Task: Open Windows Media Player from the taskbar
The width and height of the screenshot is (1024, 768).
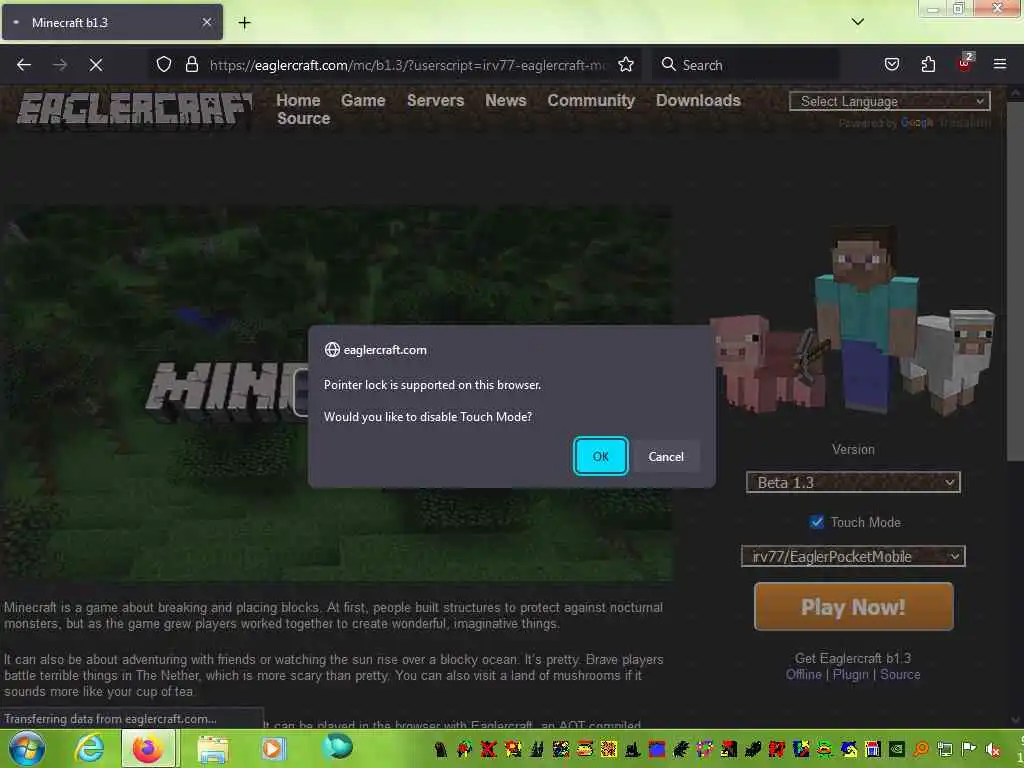Action: [x=273, y=748]
